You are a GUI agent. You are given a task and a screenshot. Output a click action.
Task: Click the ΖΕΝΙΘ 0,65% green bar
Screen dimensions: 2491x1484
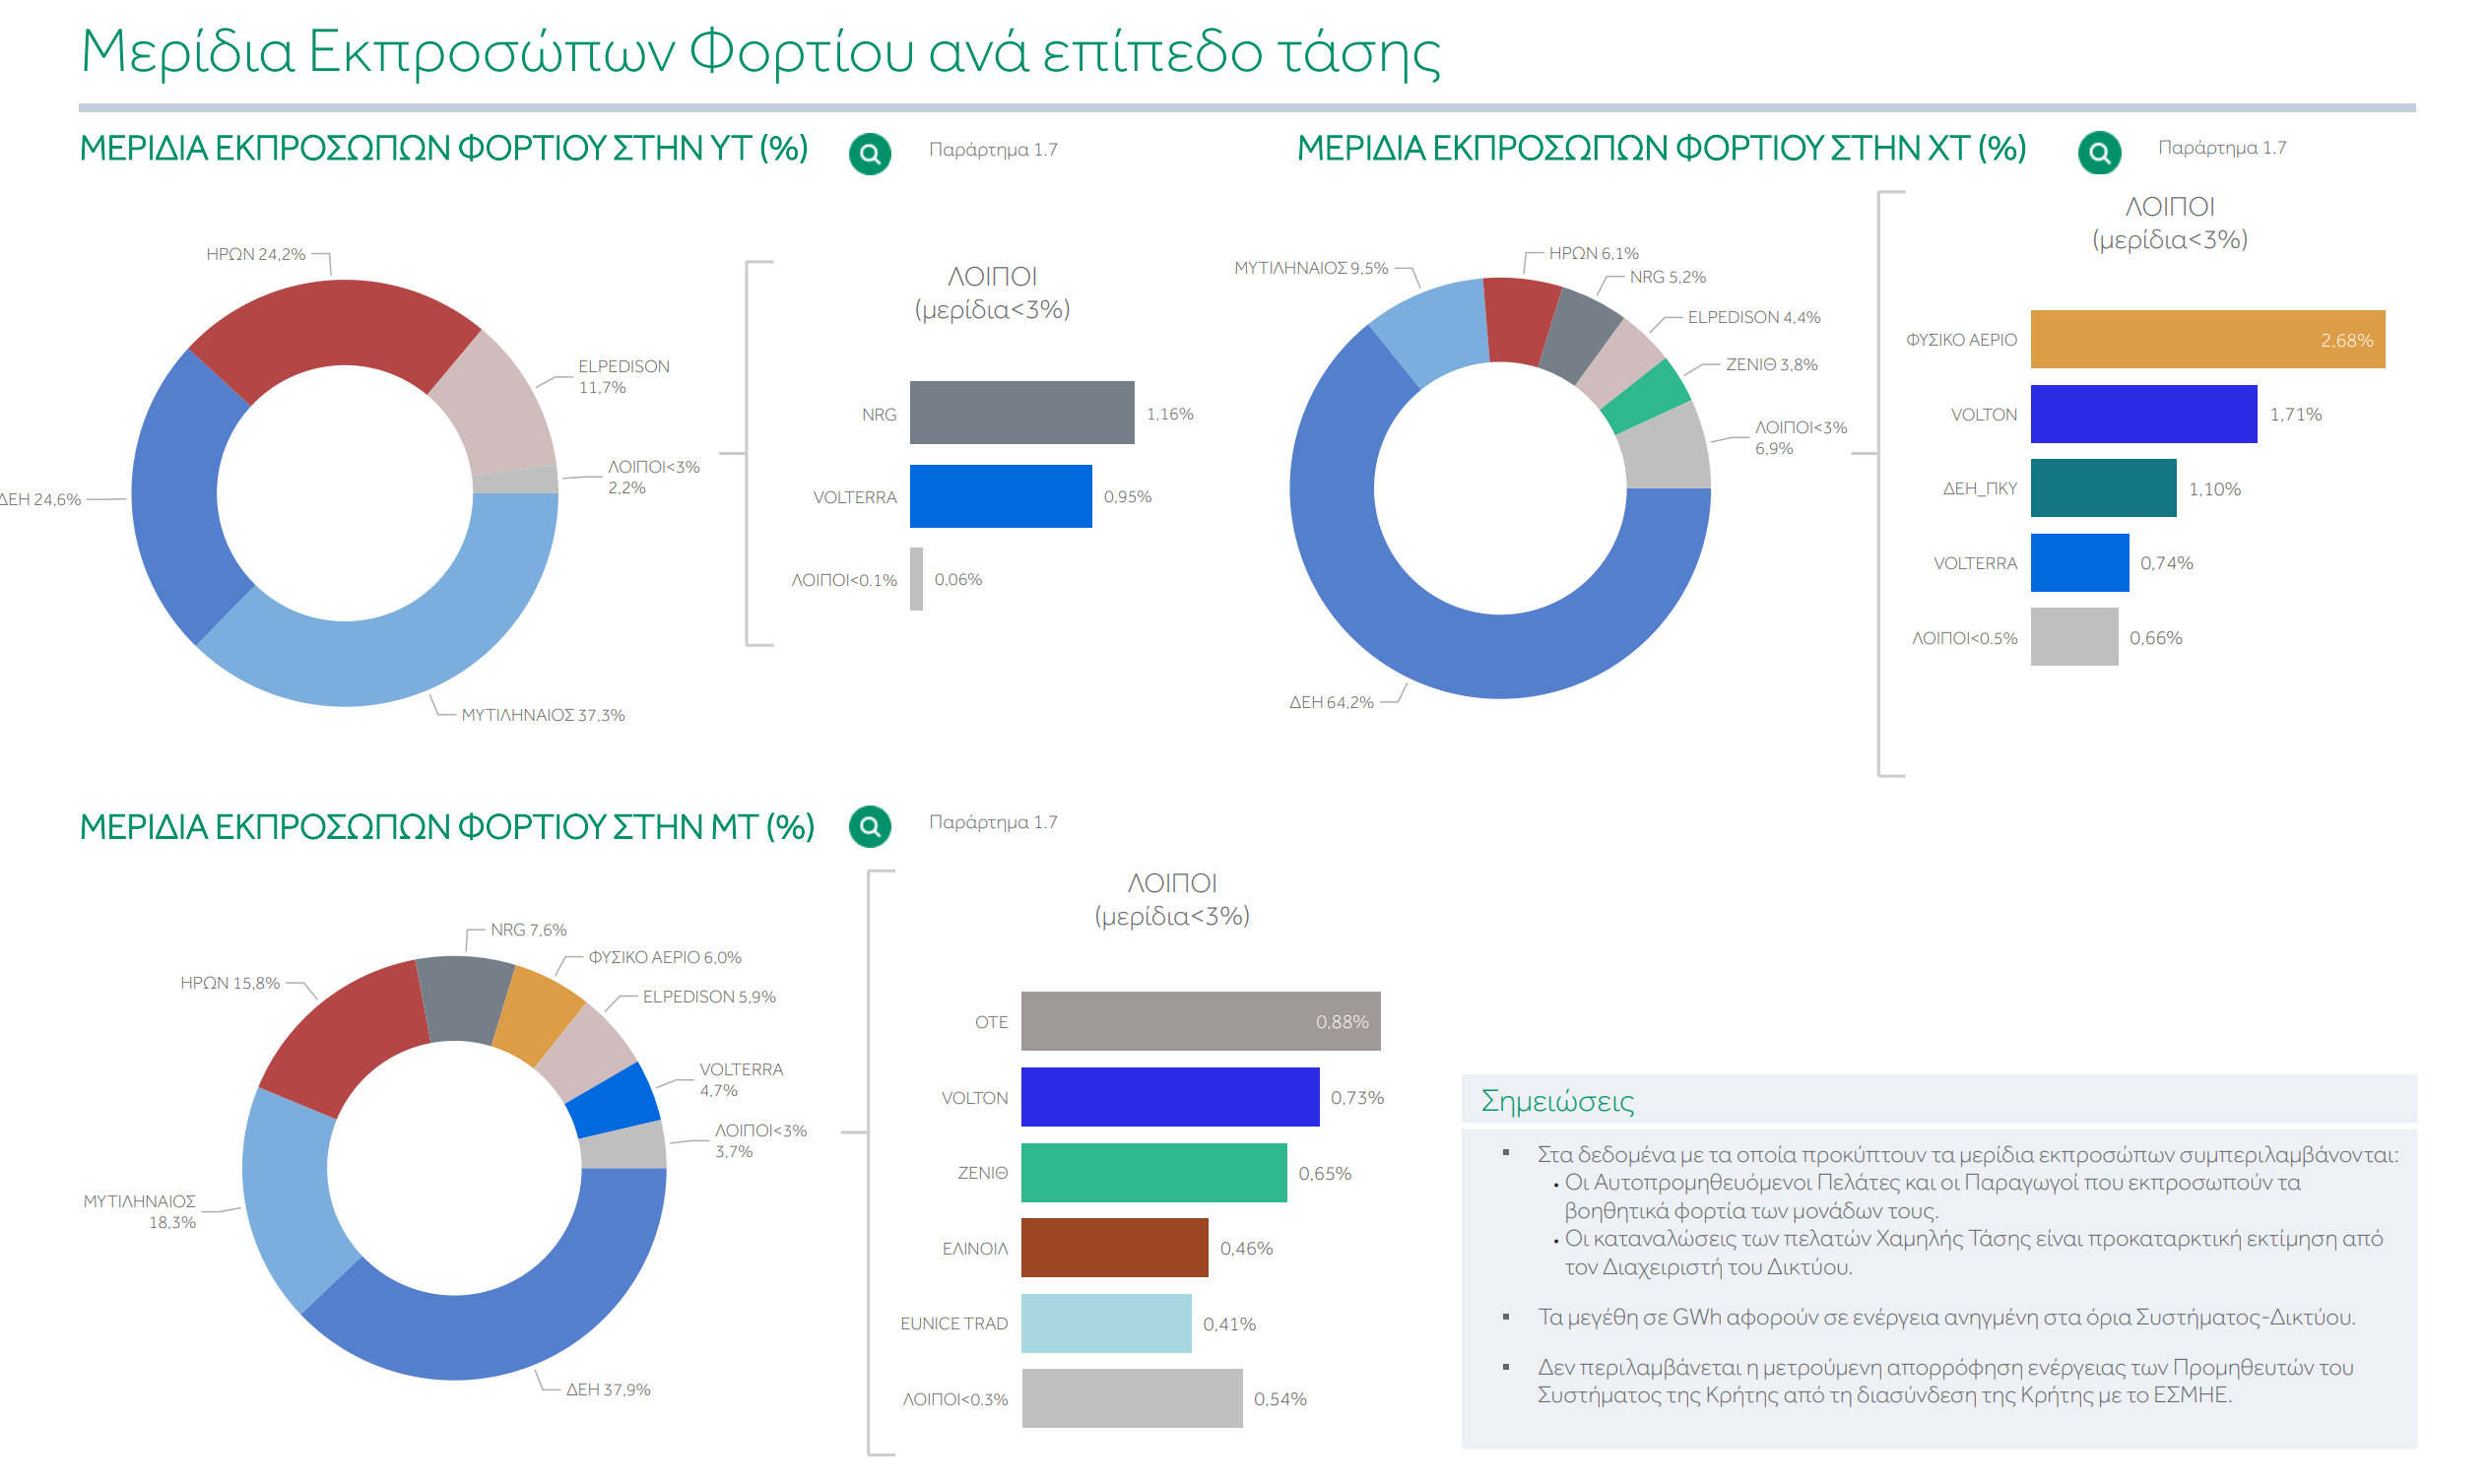click(x=1154, y=1173)
